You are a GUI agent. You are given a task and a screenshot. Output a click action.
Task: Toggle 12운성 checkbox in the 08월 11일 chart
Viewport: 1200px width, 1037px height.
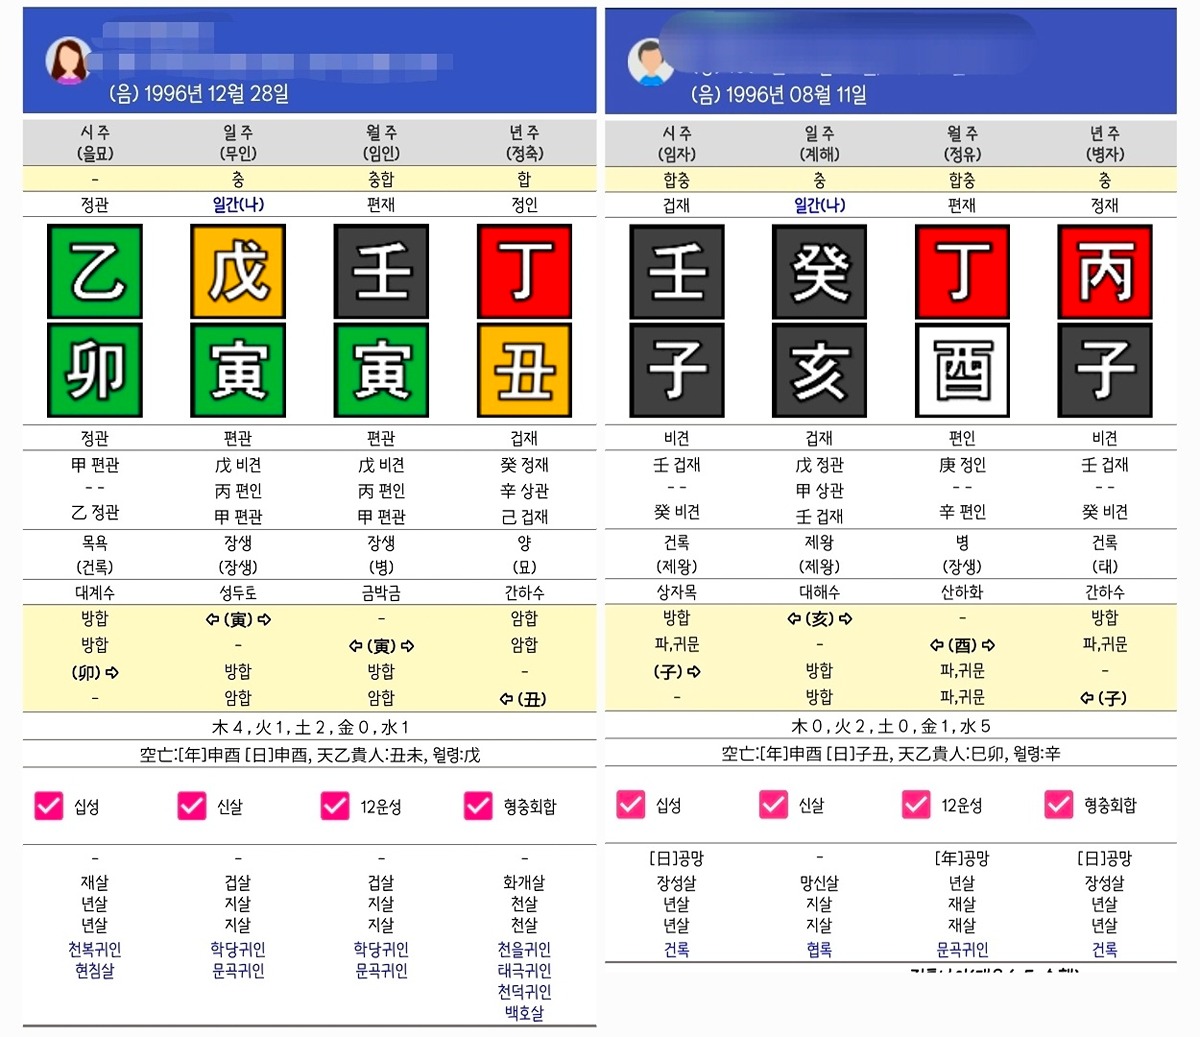[916, 804]
